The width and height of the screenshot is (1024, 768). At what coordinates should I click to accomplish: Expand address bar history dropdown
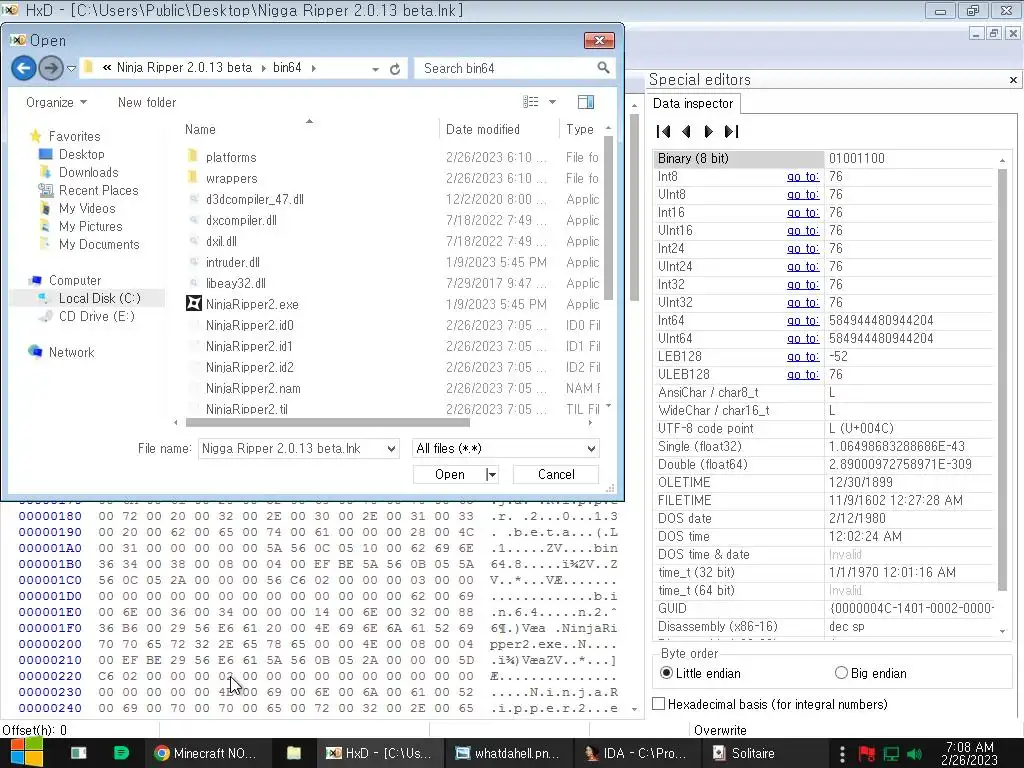[x=376, y=69]
